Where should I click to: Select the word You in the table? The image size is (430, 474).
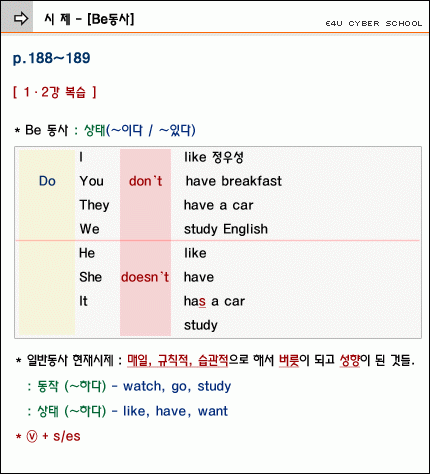(92, 181)
